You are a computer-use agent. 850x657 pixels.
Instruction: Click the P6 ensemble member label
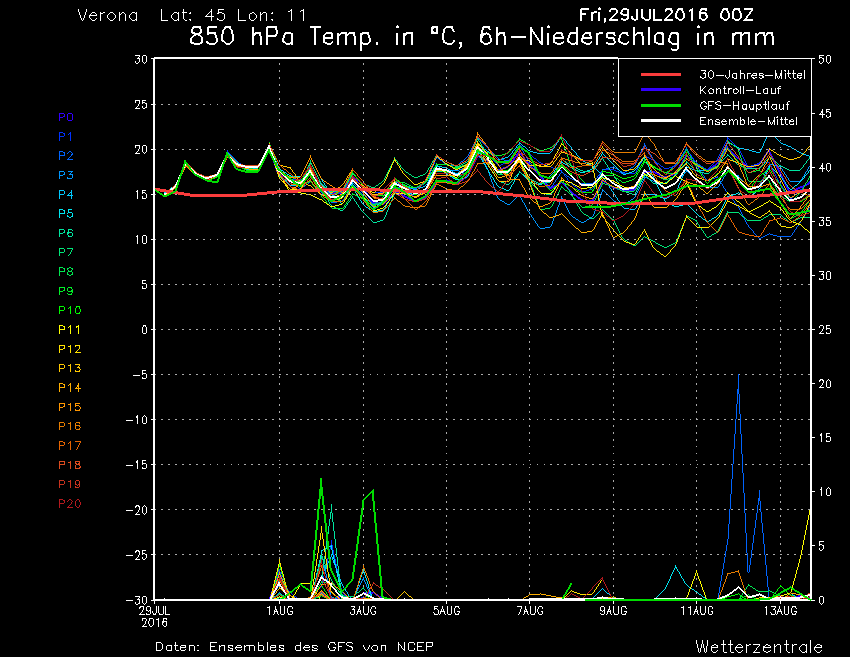[66, 233]
